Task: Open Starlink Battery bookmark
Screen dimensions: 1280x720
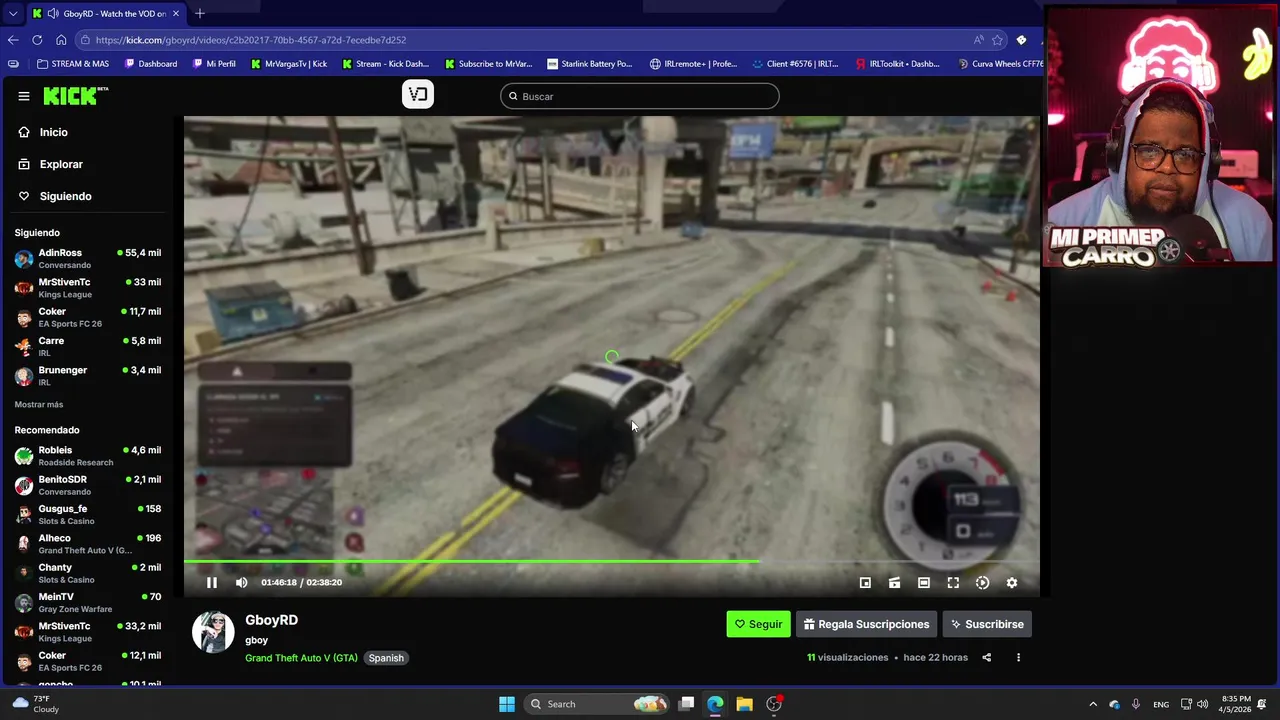Action: pyautogui.click(x=589, y=64)
